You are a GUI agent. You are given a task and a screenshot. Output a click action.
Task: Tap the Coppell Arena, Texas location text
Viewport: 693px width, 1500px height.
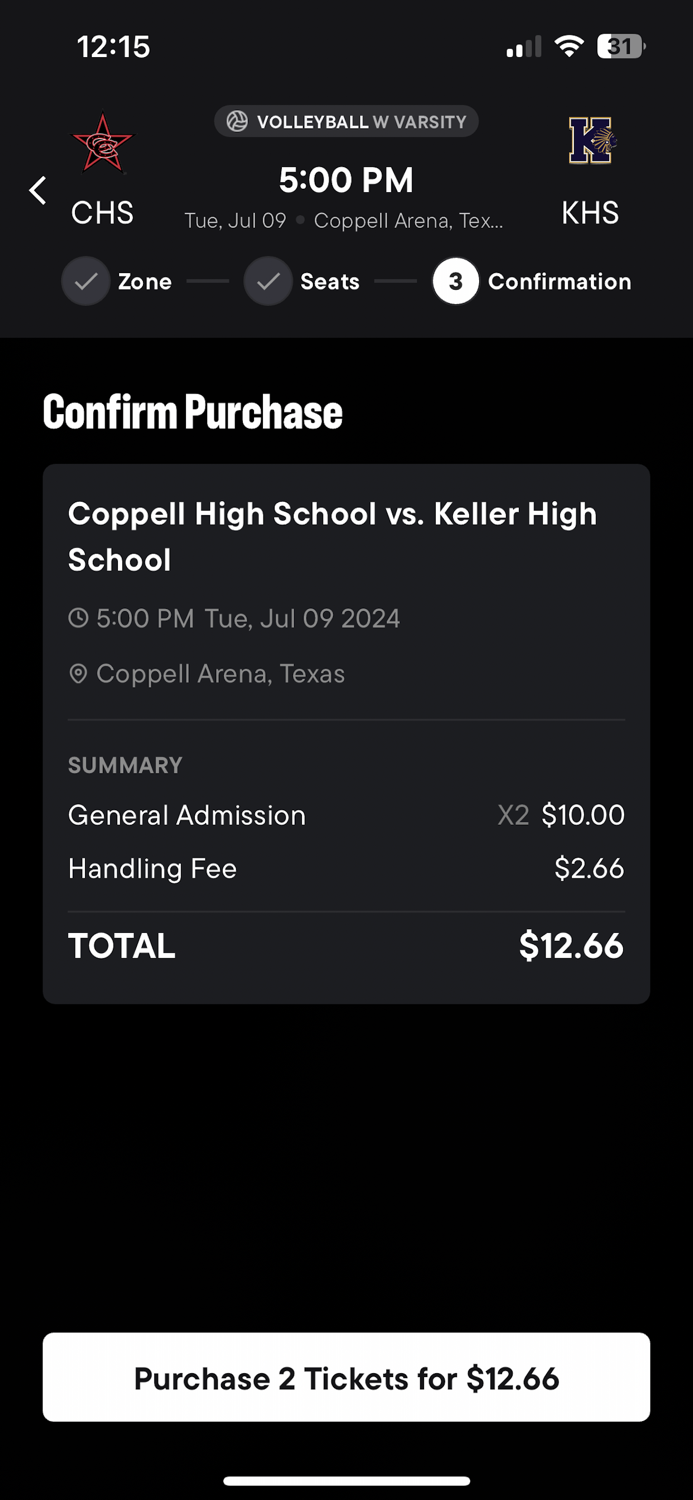click(x=220, y=674)
